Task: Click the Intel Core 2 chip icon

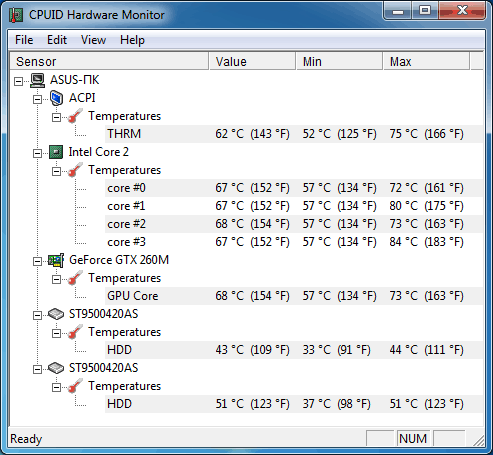Action: coord(56,152)
